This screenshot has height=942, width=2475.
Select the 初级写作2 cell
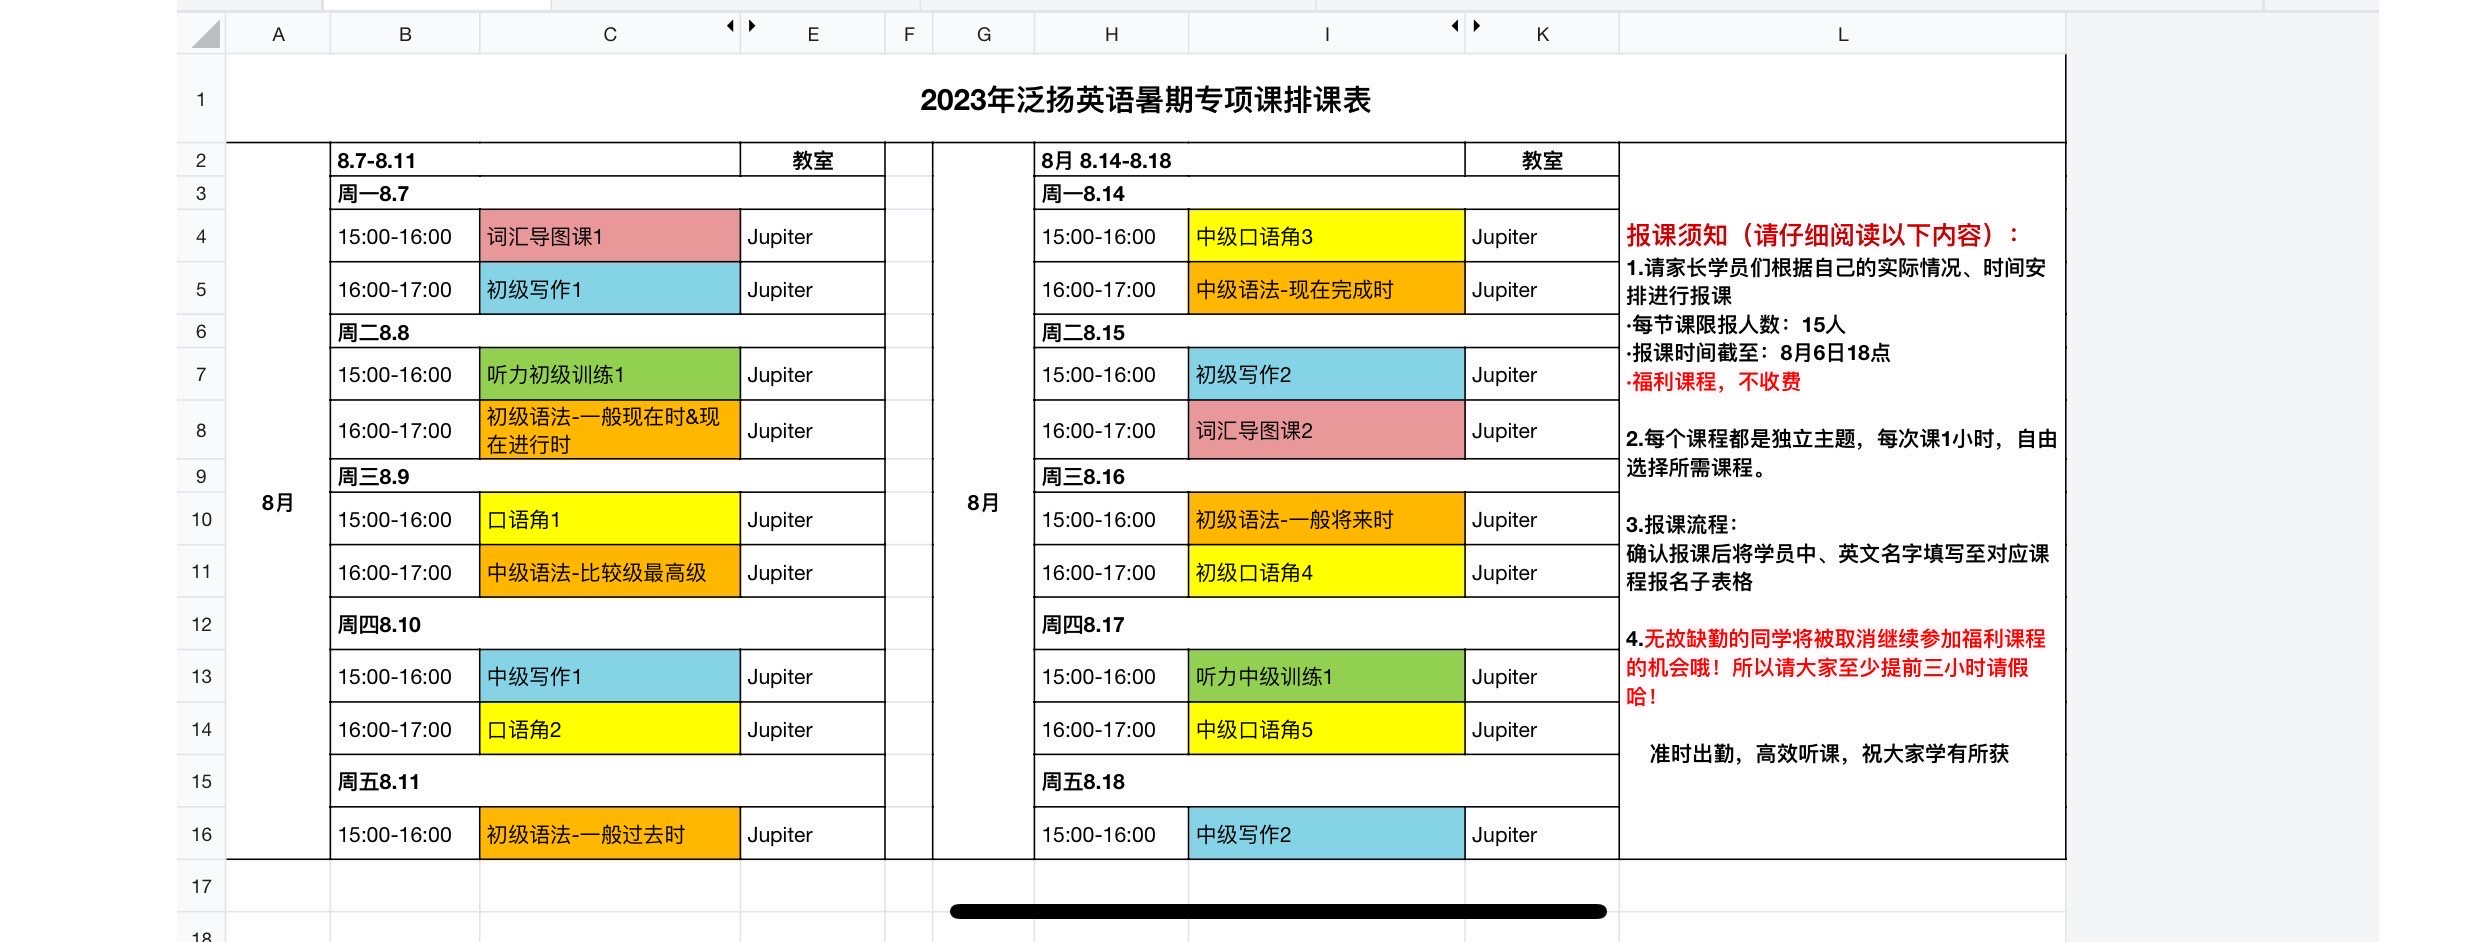tap(1327, 374)
